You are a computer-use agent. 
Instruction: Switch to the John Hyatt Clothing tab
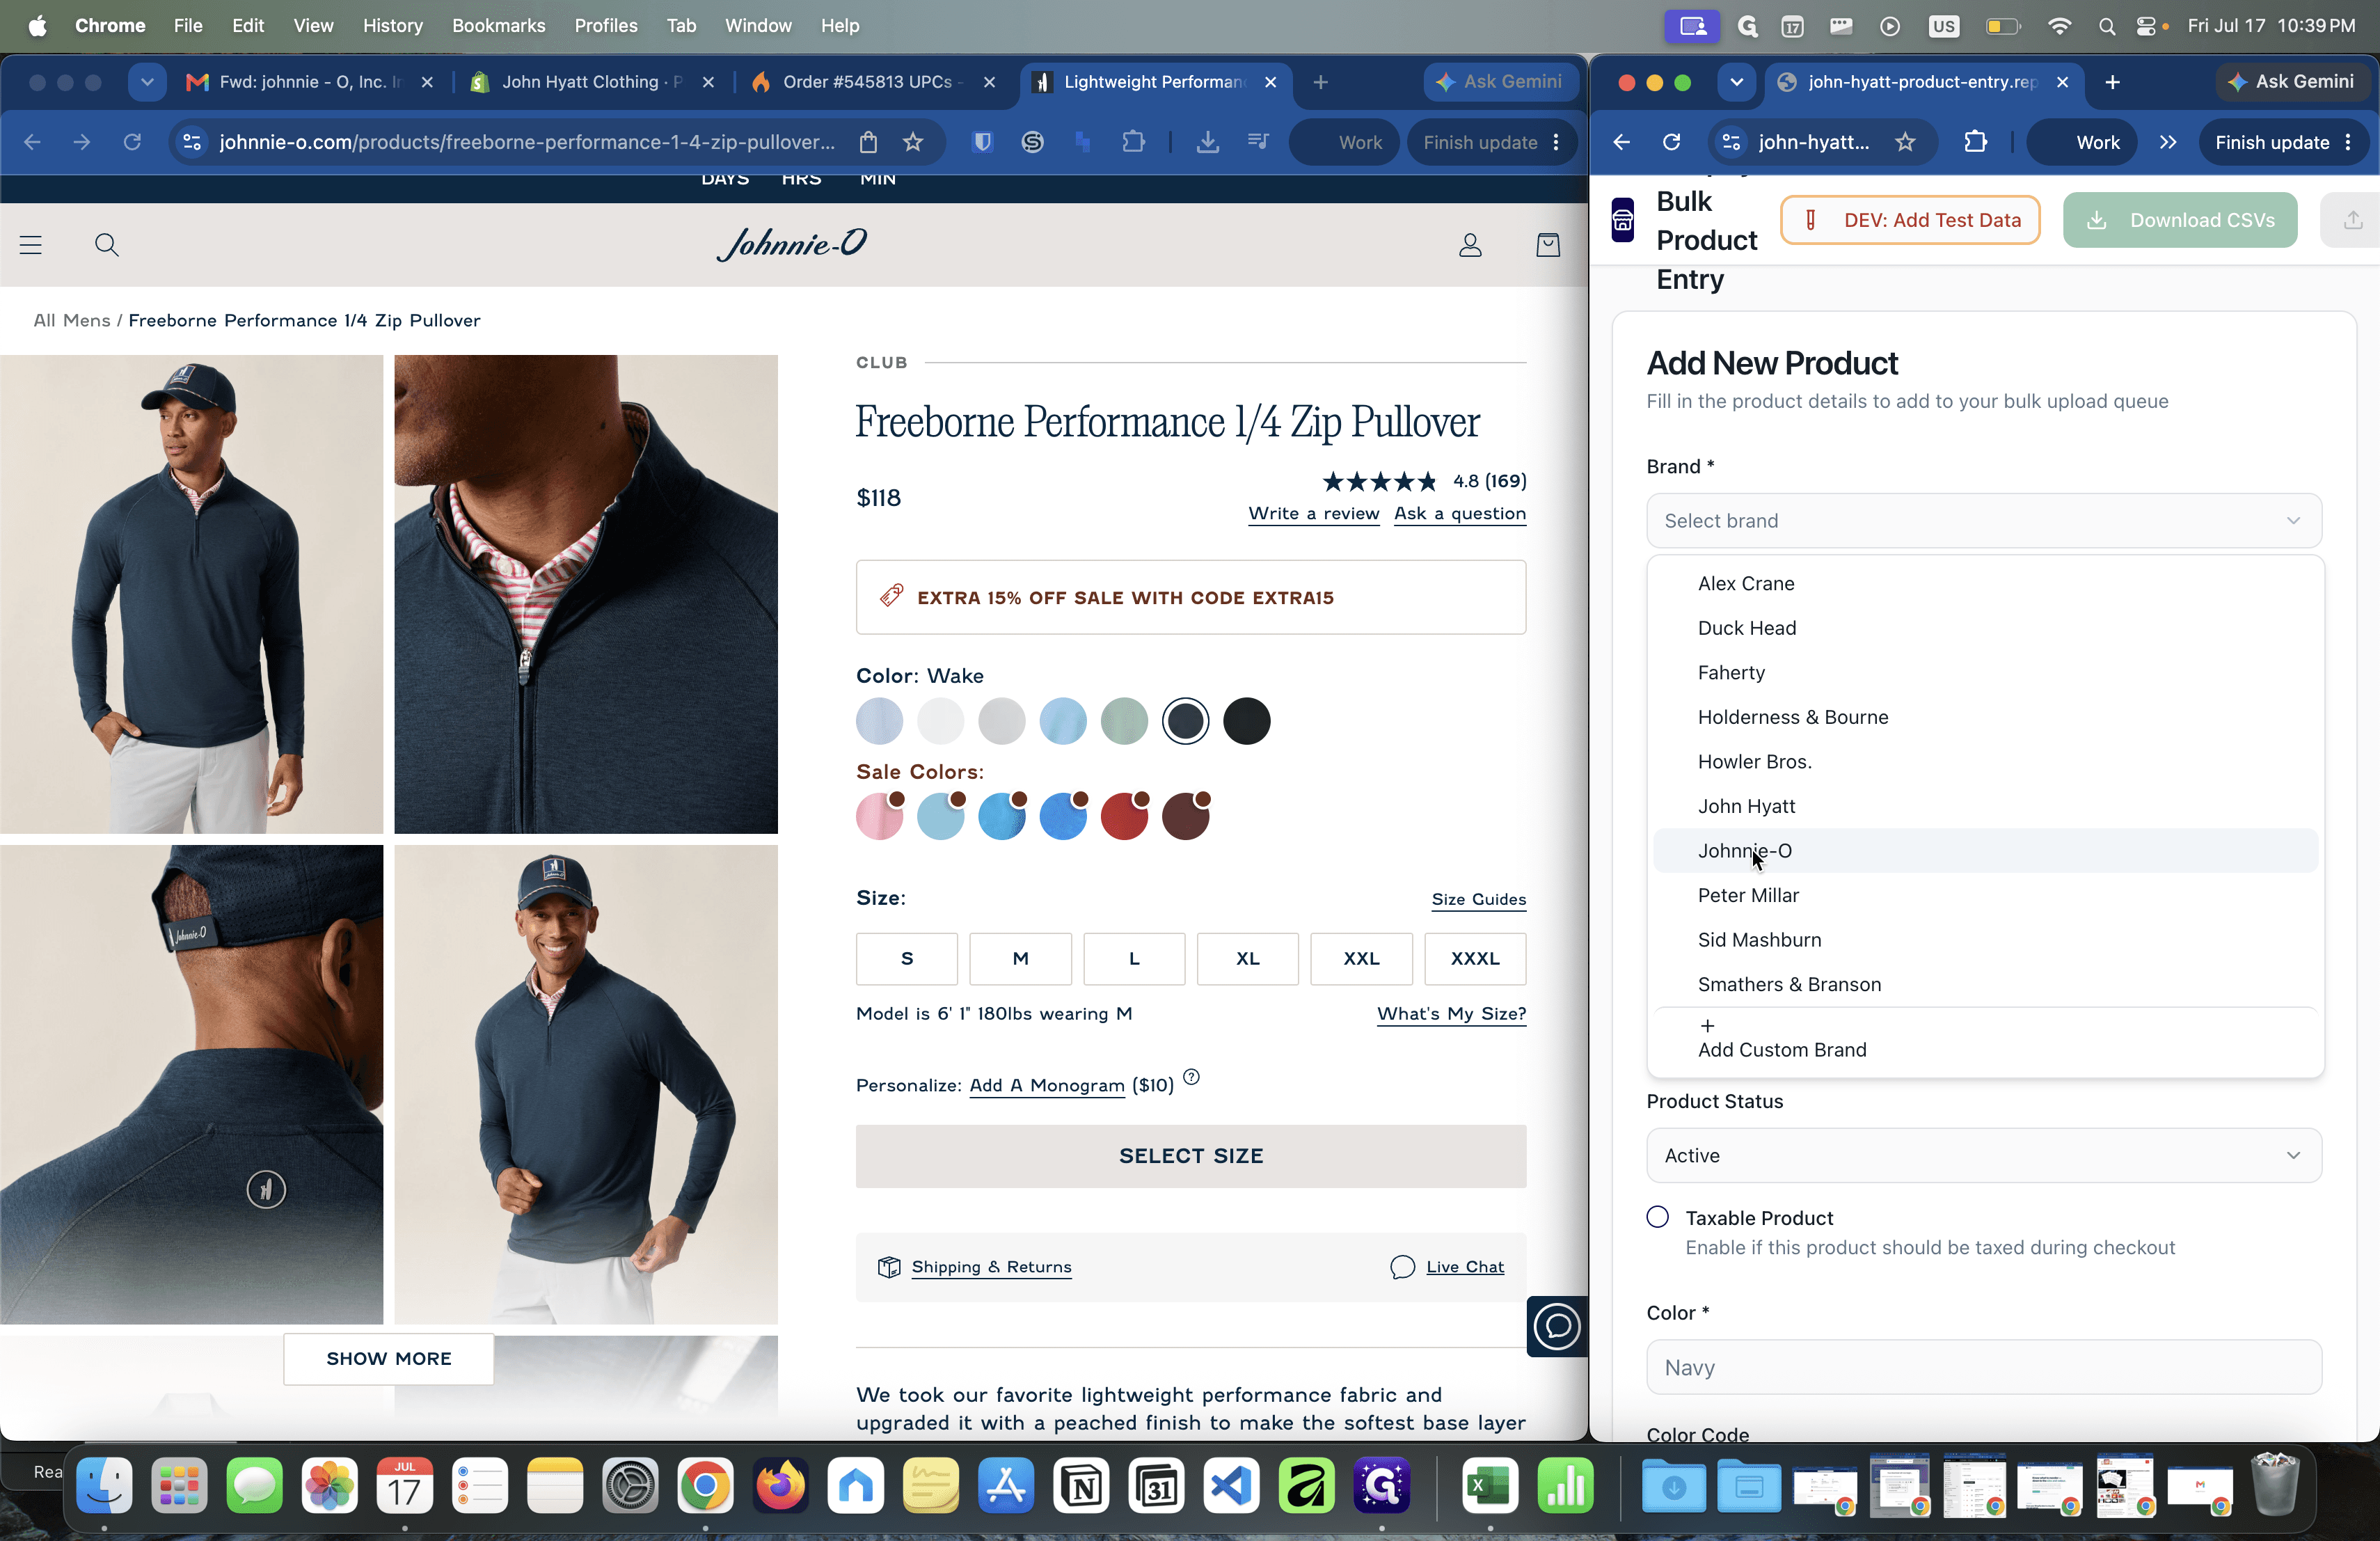(592, 82)
